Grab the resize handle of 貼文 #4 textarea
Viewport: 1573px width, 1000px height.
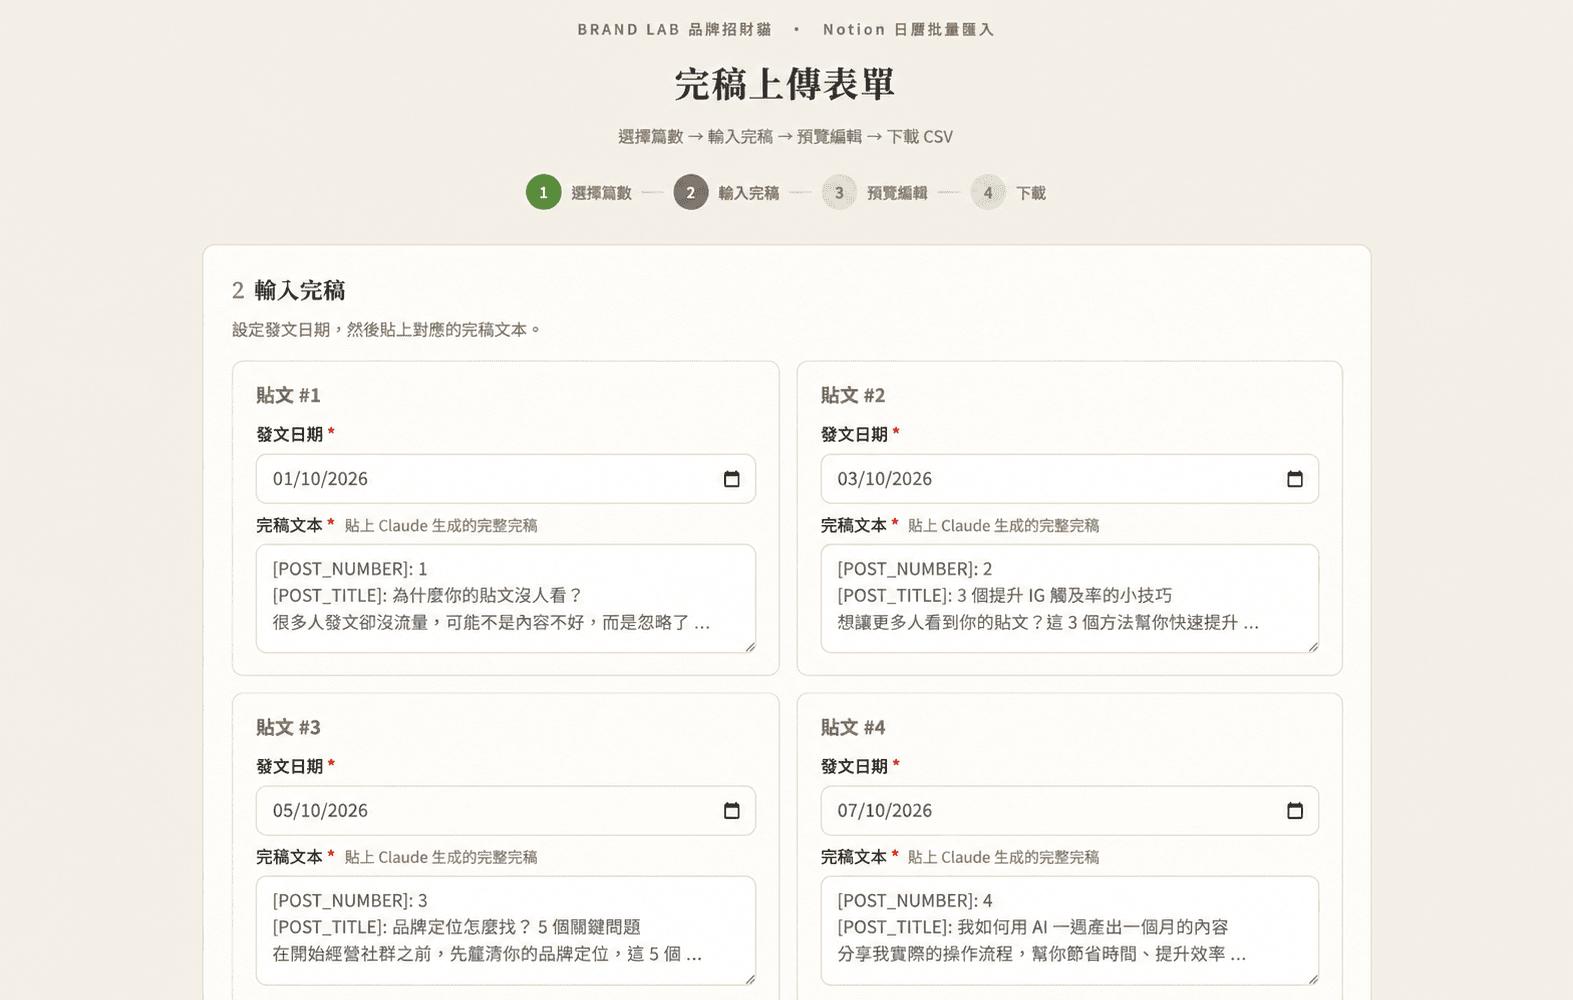[x=1312, y=978]
